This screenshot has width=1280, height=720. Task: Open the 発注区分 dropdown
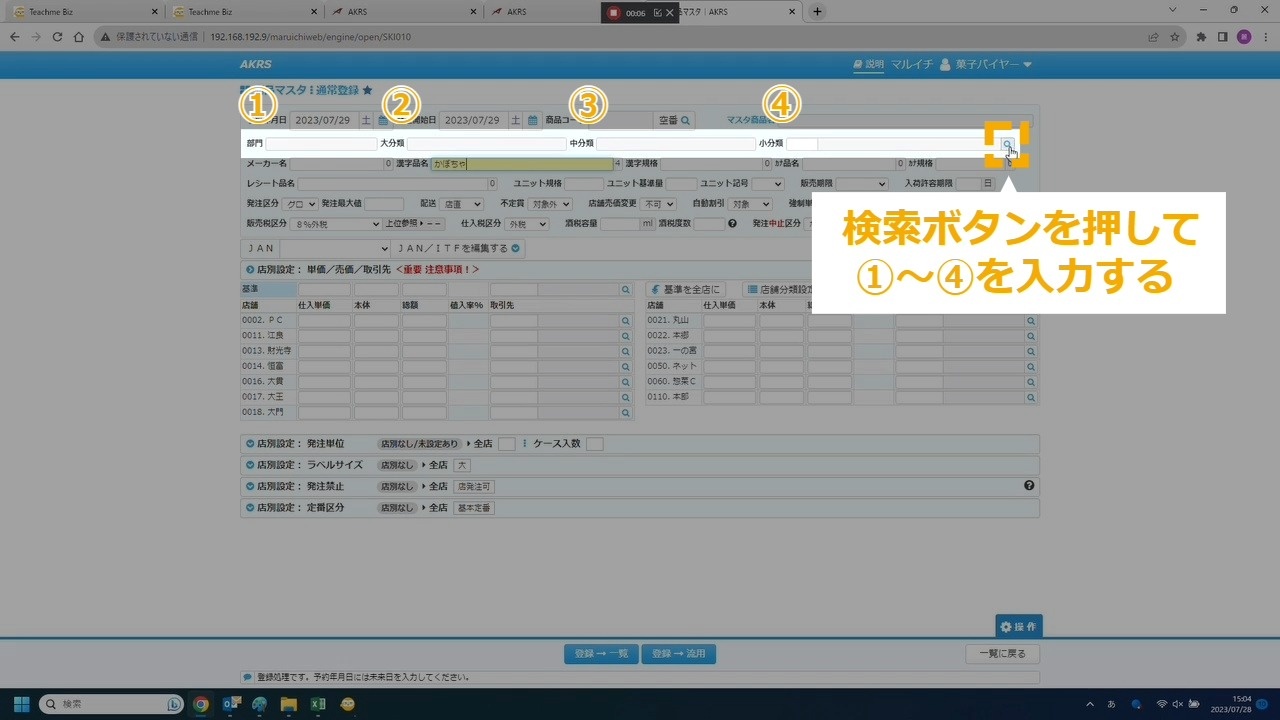tap(299, 204)
